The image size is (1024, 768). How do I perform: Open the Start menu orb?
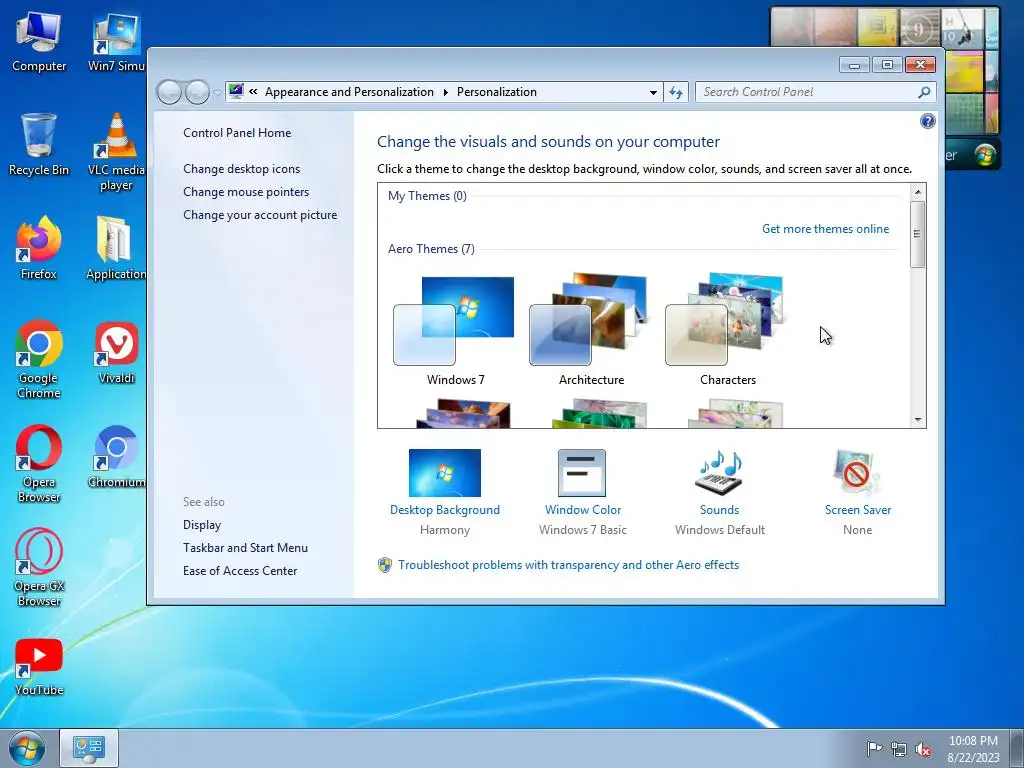(x=27, y=748)
